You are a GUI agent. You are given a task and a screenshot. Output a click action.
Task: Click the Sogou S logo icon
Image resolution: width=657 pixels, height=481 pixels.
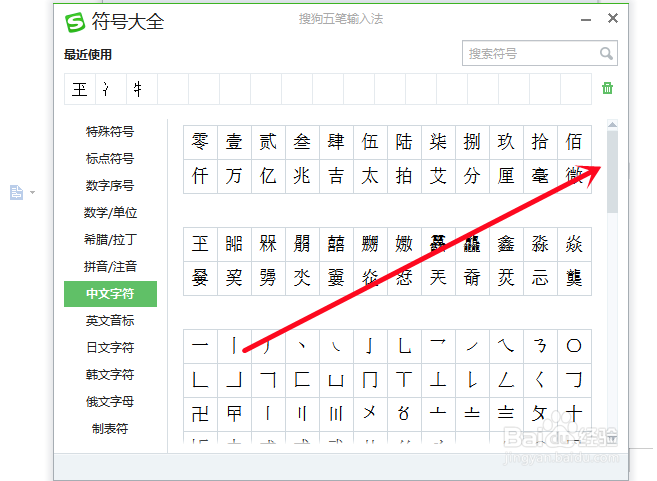(75, 22)
